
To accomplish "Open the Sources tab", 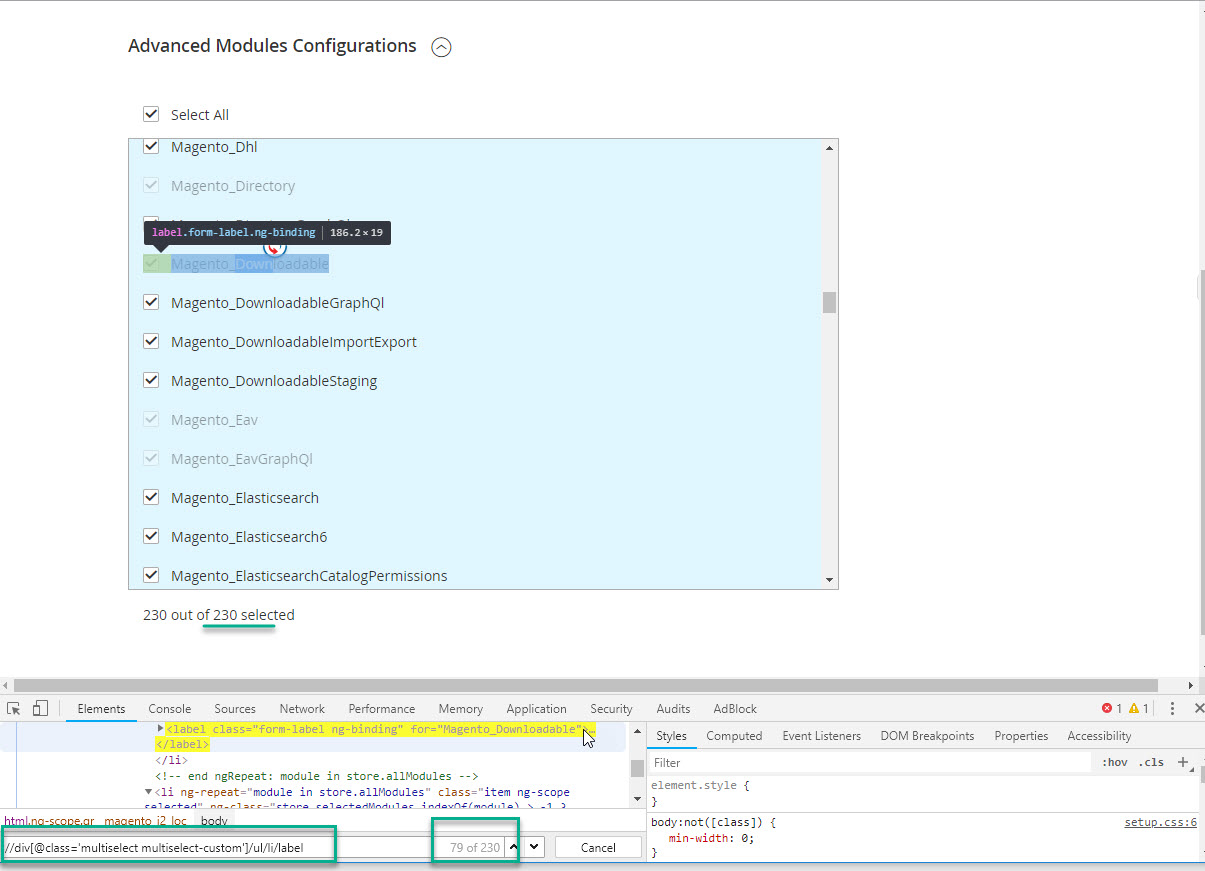I will pos(235,708).
